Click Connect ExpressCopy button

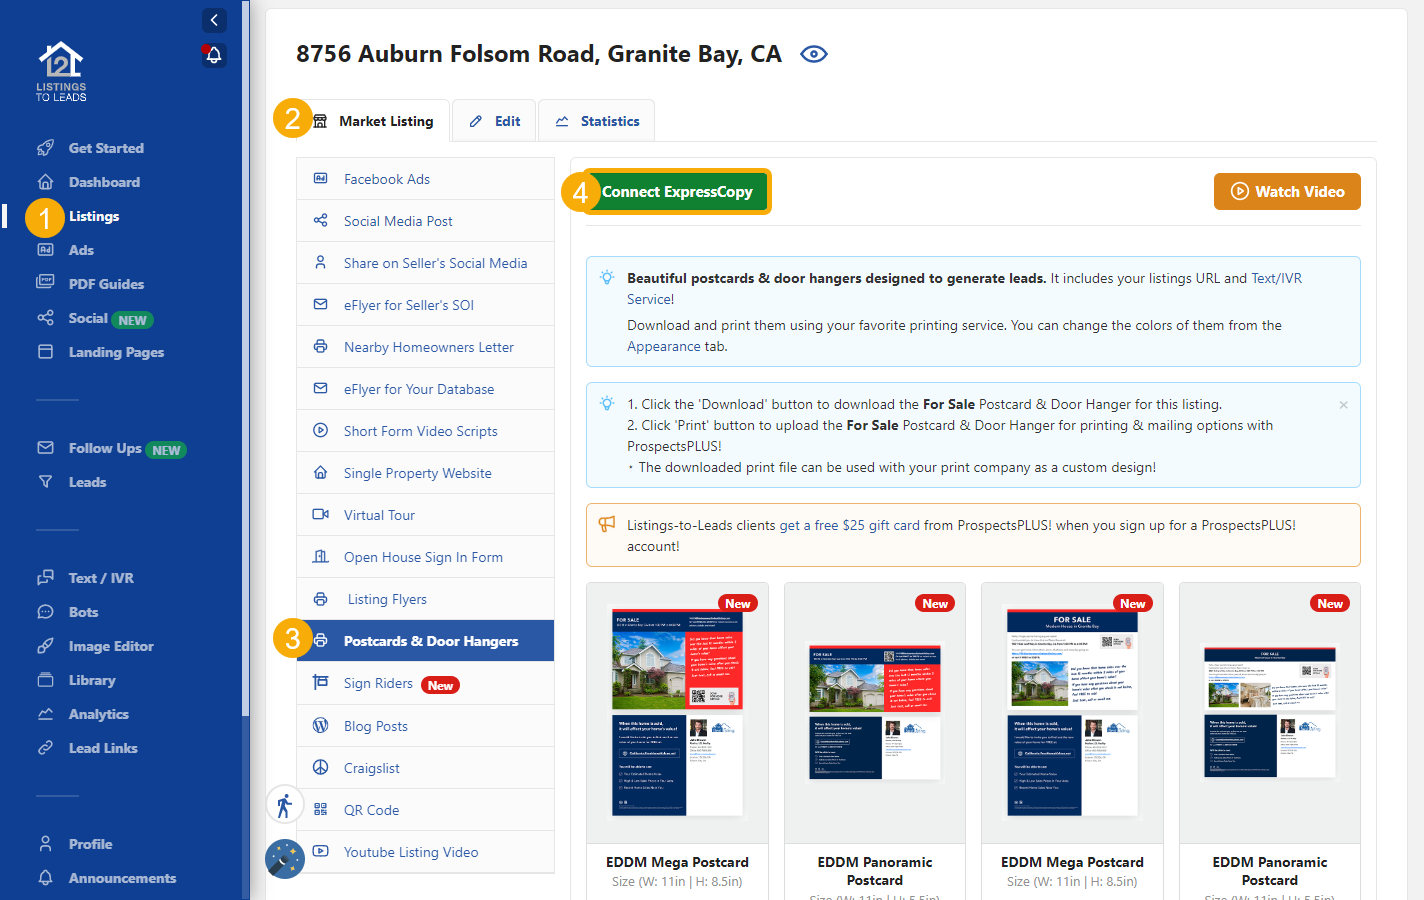[677, 192]
